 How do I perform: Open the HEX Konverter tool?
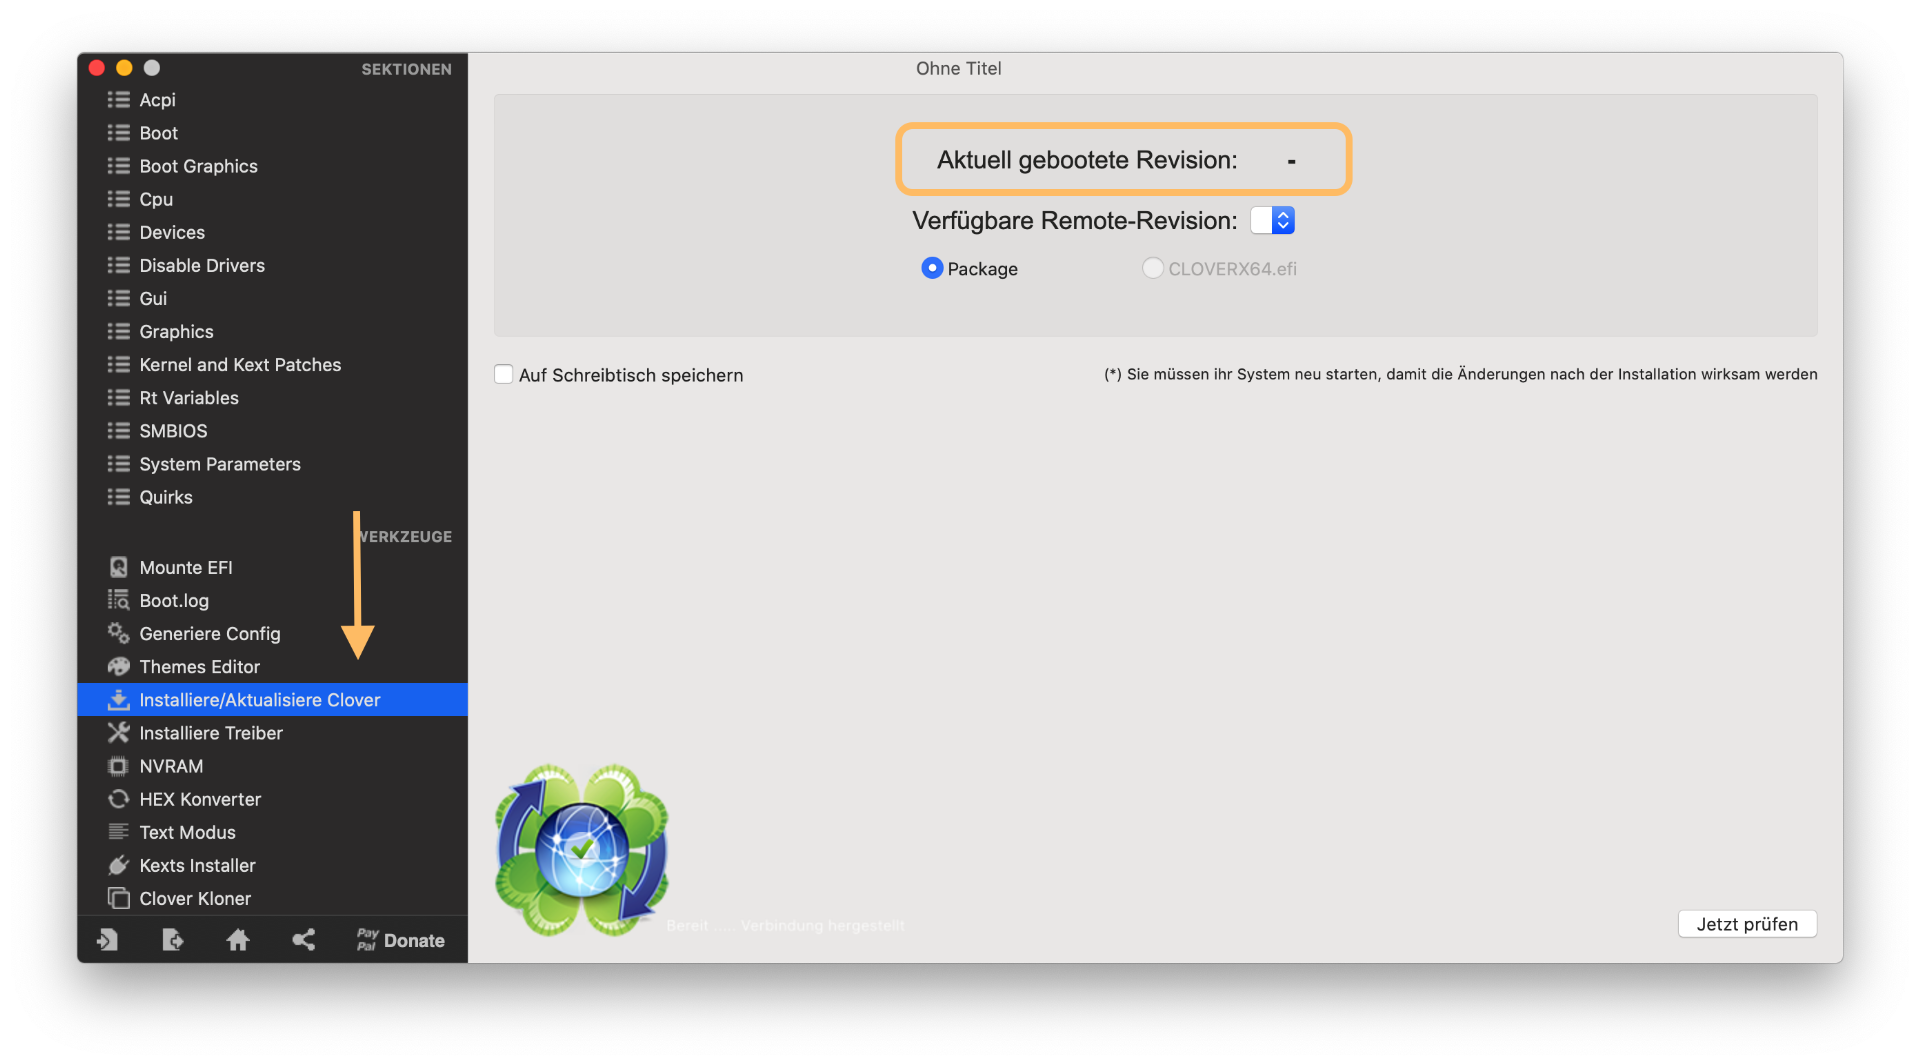[x=272, y=799]
